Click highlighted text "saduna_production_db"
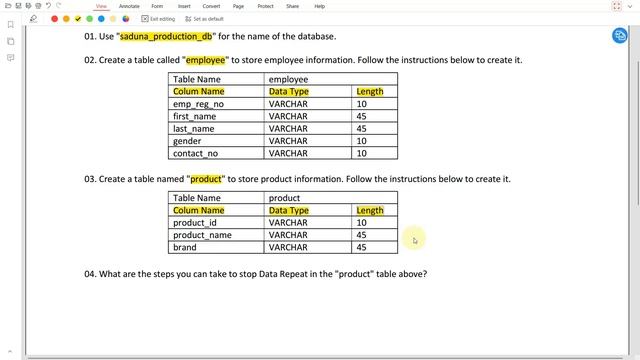Screen dimensions: 640x360 click(166, 36)
